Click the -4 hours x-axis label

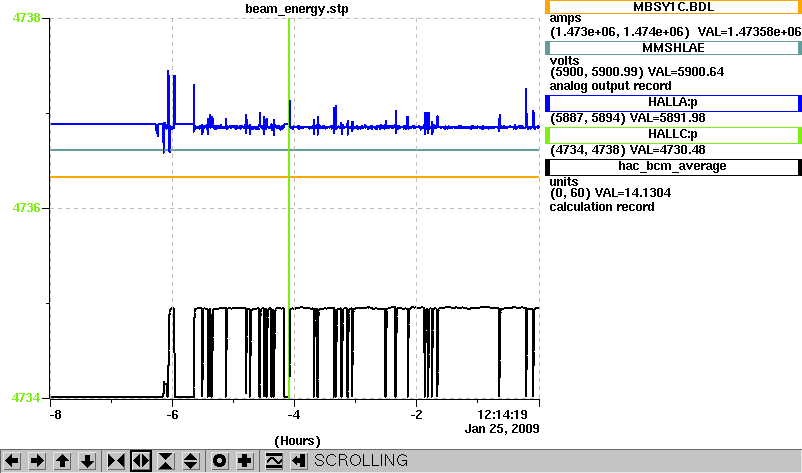294,415
